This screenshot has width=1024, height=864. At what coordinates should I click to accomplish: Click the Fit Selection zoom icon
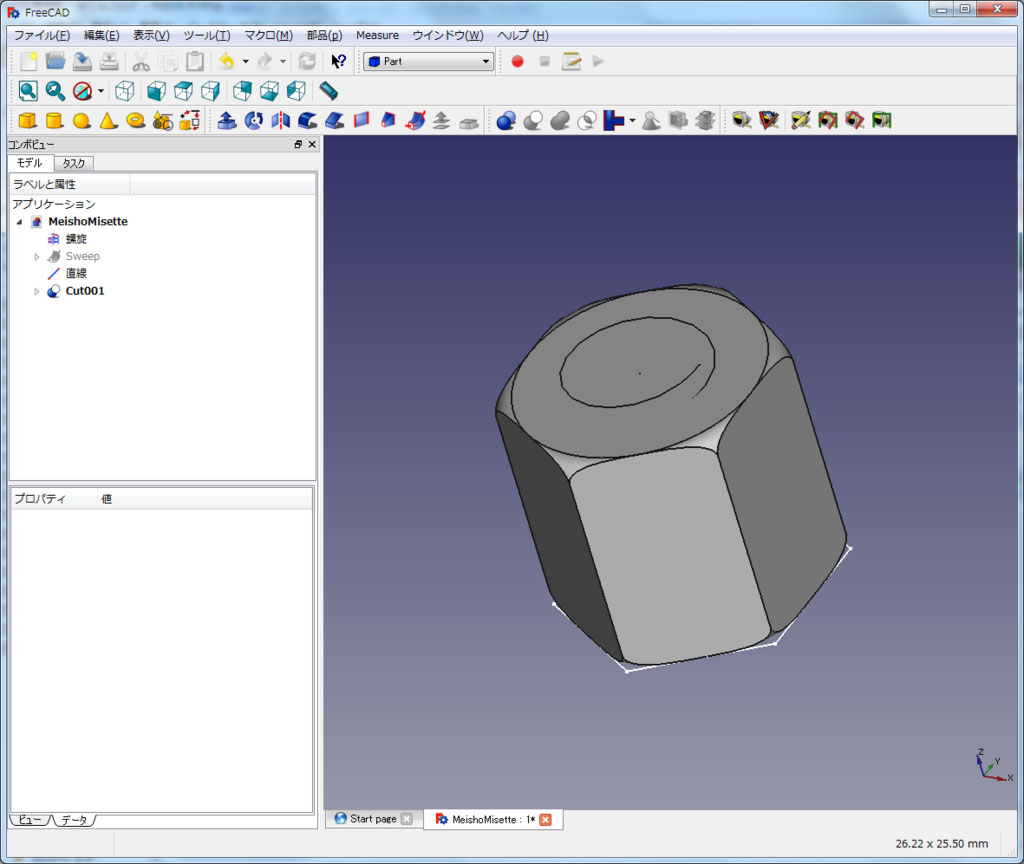[x=55, y=91]
